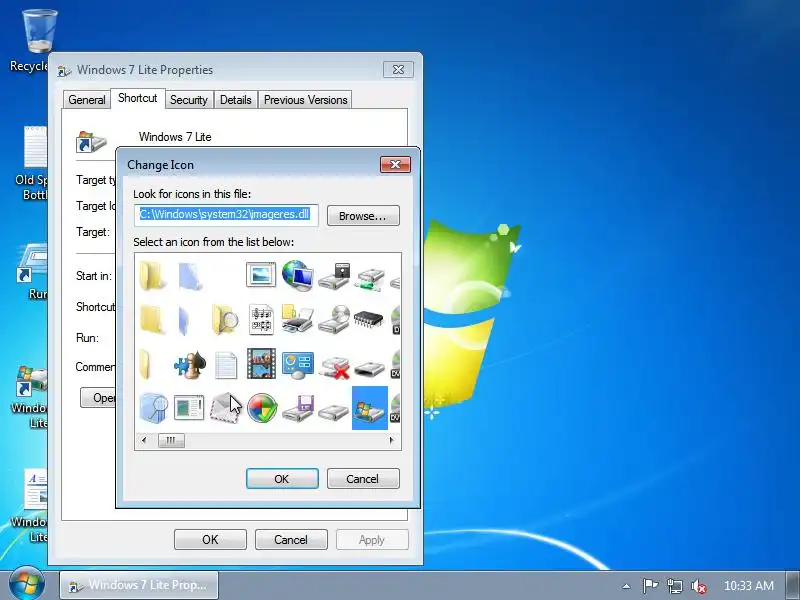800x600 pixels.
Task: Select the chess pawn and puzzle games icon
Action: [x=190, y=364]
